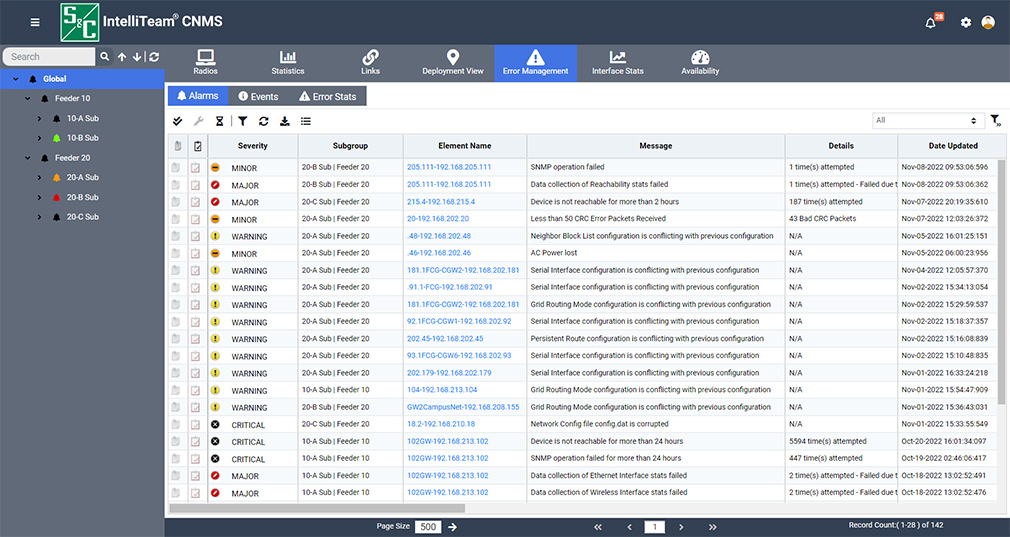Download the alarms list
The image size is (1010, 537).
pyautogui.click(x=284, y=121)
